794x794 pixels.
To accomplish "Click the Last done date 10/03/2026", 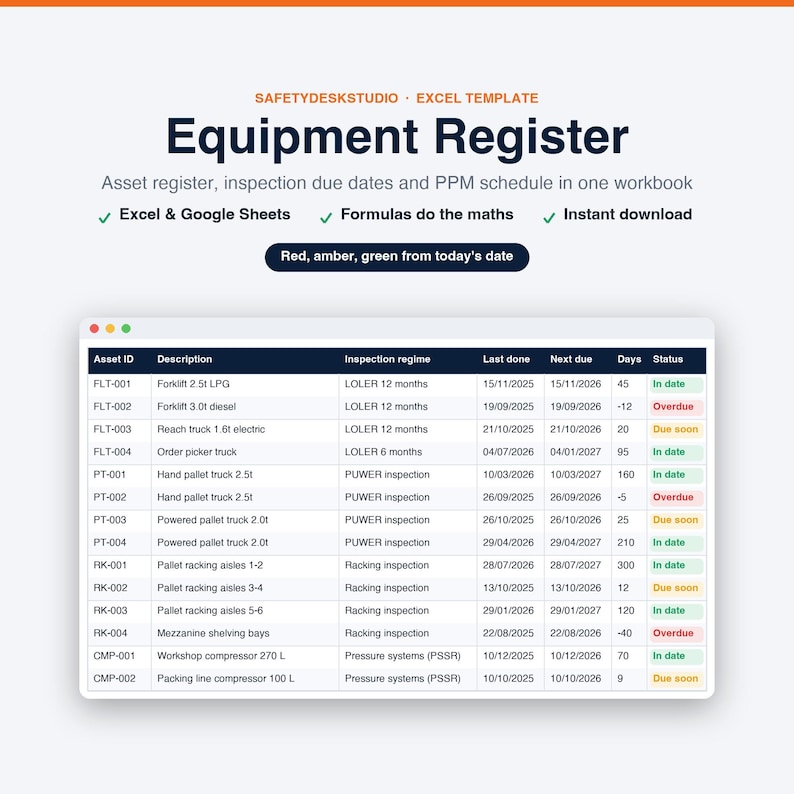I will tap(508, 474).
